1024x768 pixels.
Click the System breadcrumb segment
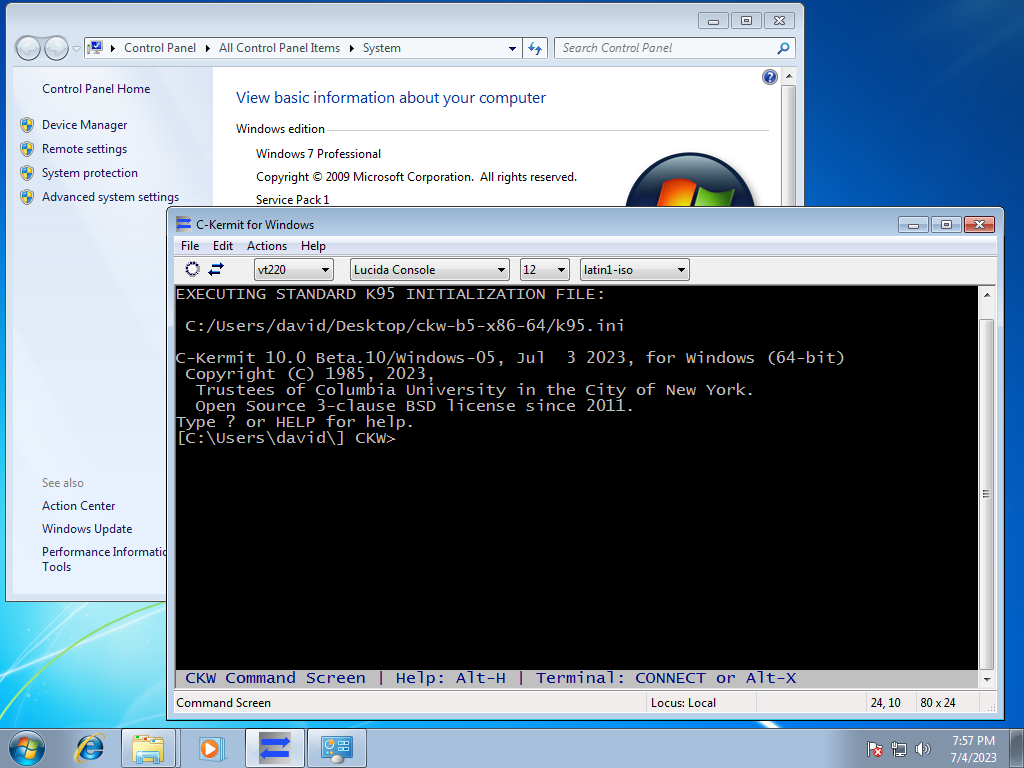tap(381, 48)
